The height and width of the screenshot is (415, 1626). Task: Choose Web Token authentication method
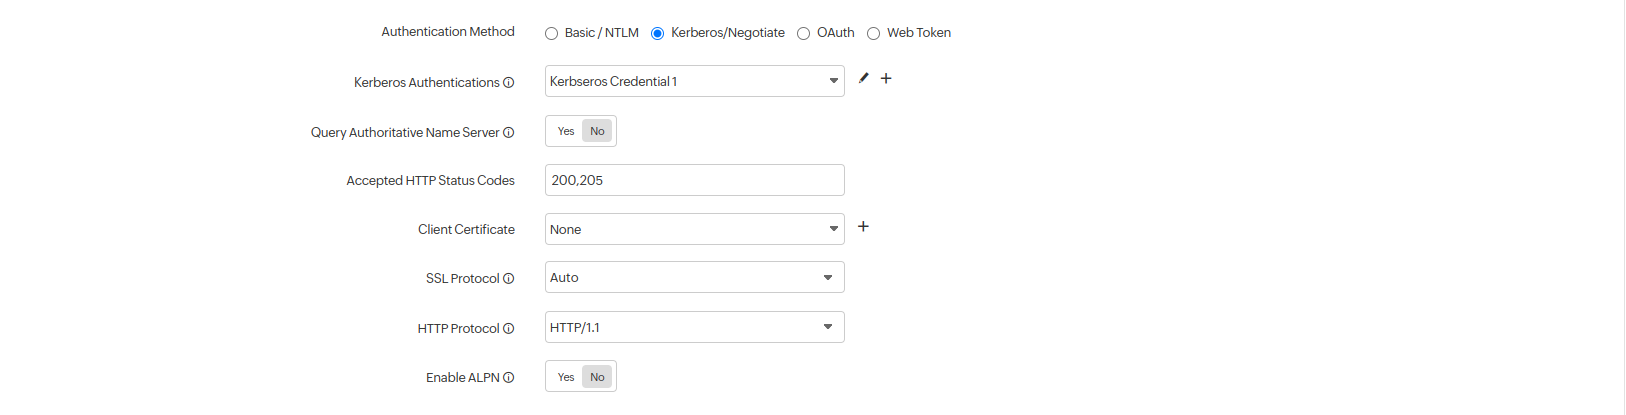click(874, 34)
